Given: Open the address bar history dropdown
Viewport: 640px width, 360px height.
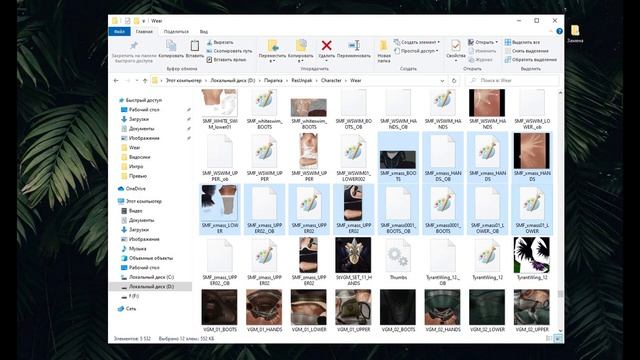Looking at the screenshot, I should pos(442,81).
